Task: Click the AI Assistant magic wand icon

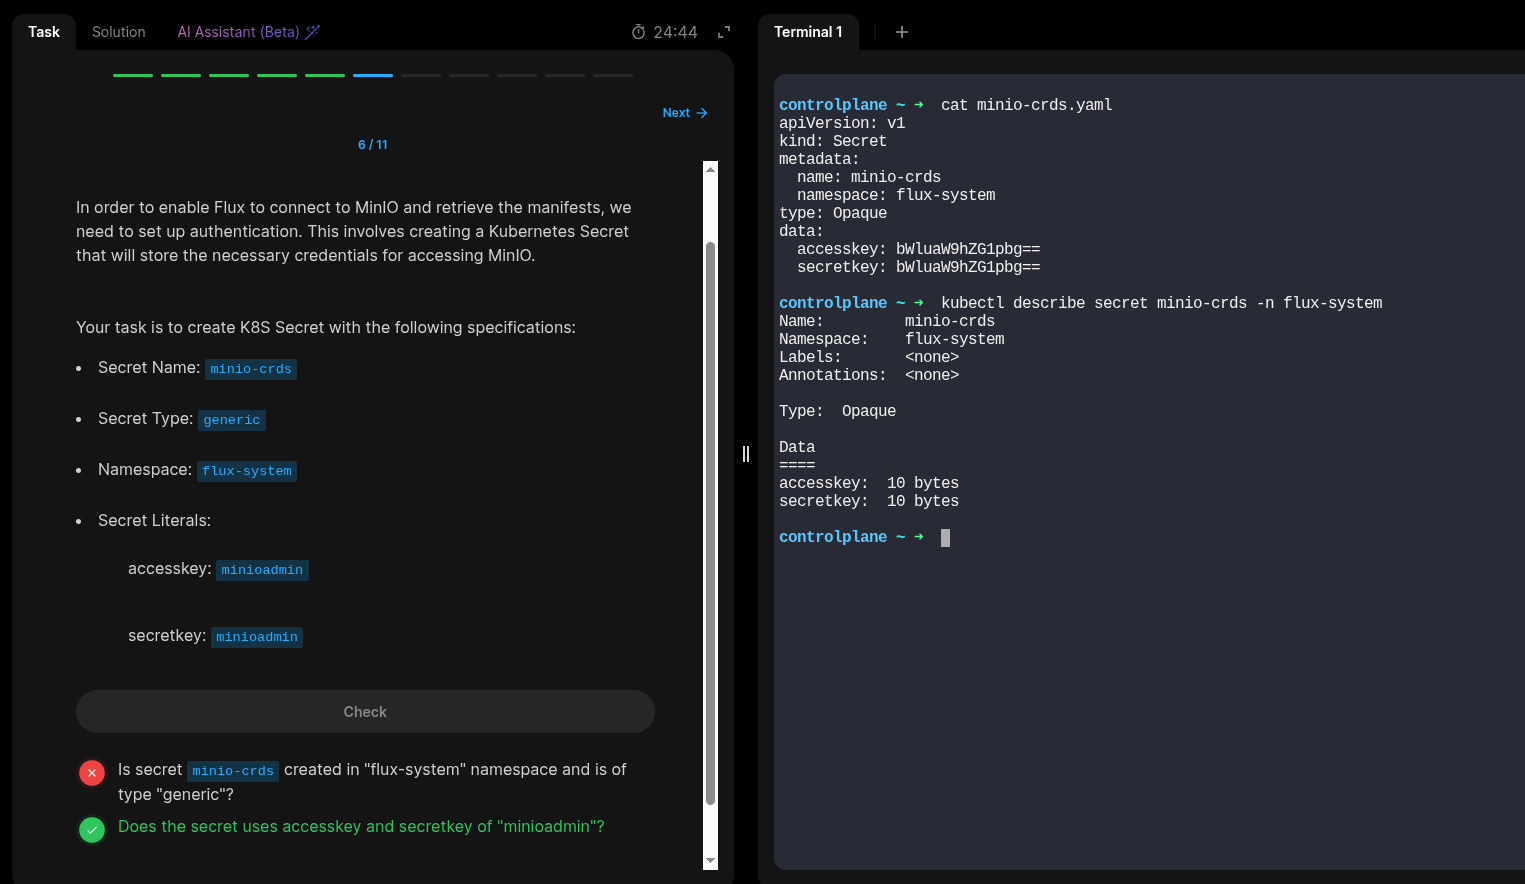Action: tap(313, 32)
